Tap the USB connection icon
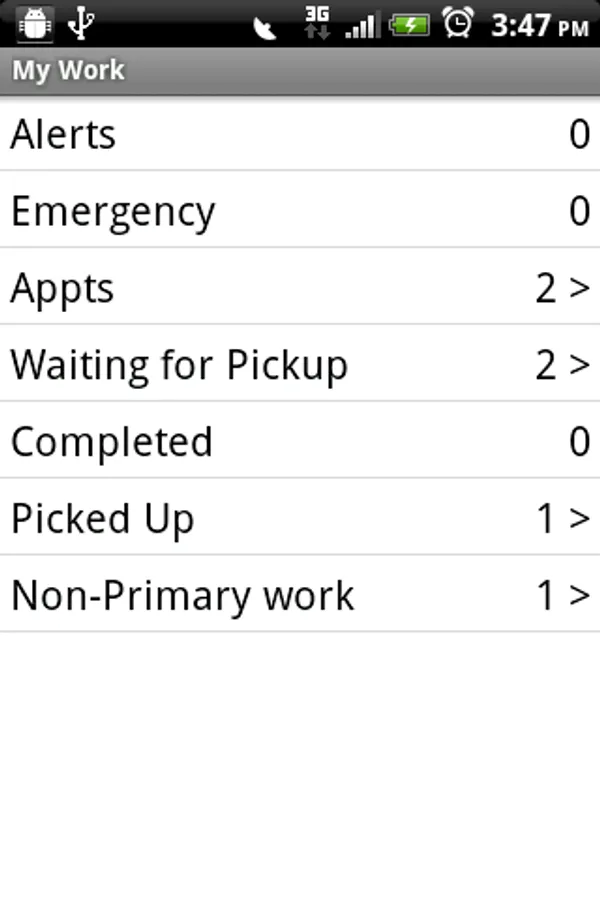Image resolution: width=600 pixels, height=900 pixels. click(x=82, y=23)
